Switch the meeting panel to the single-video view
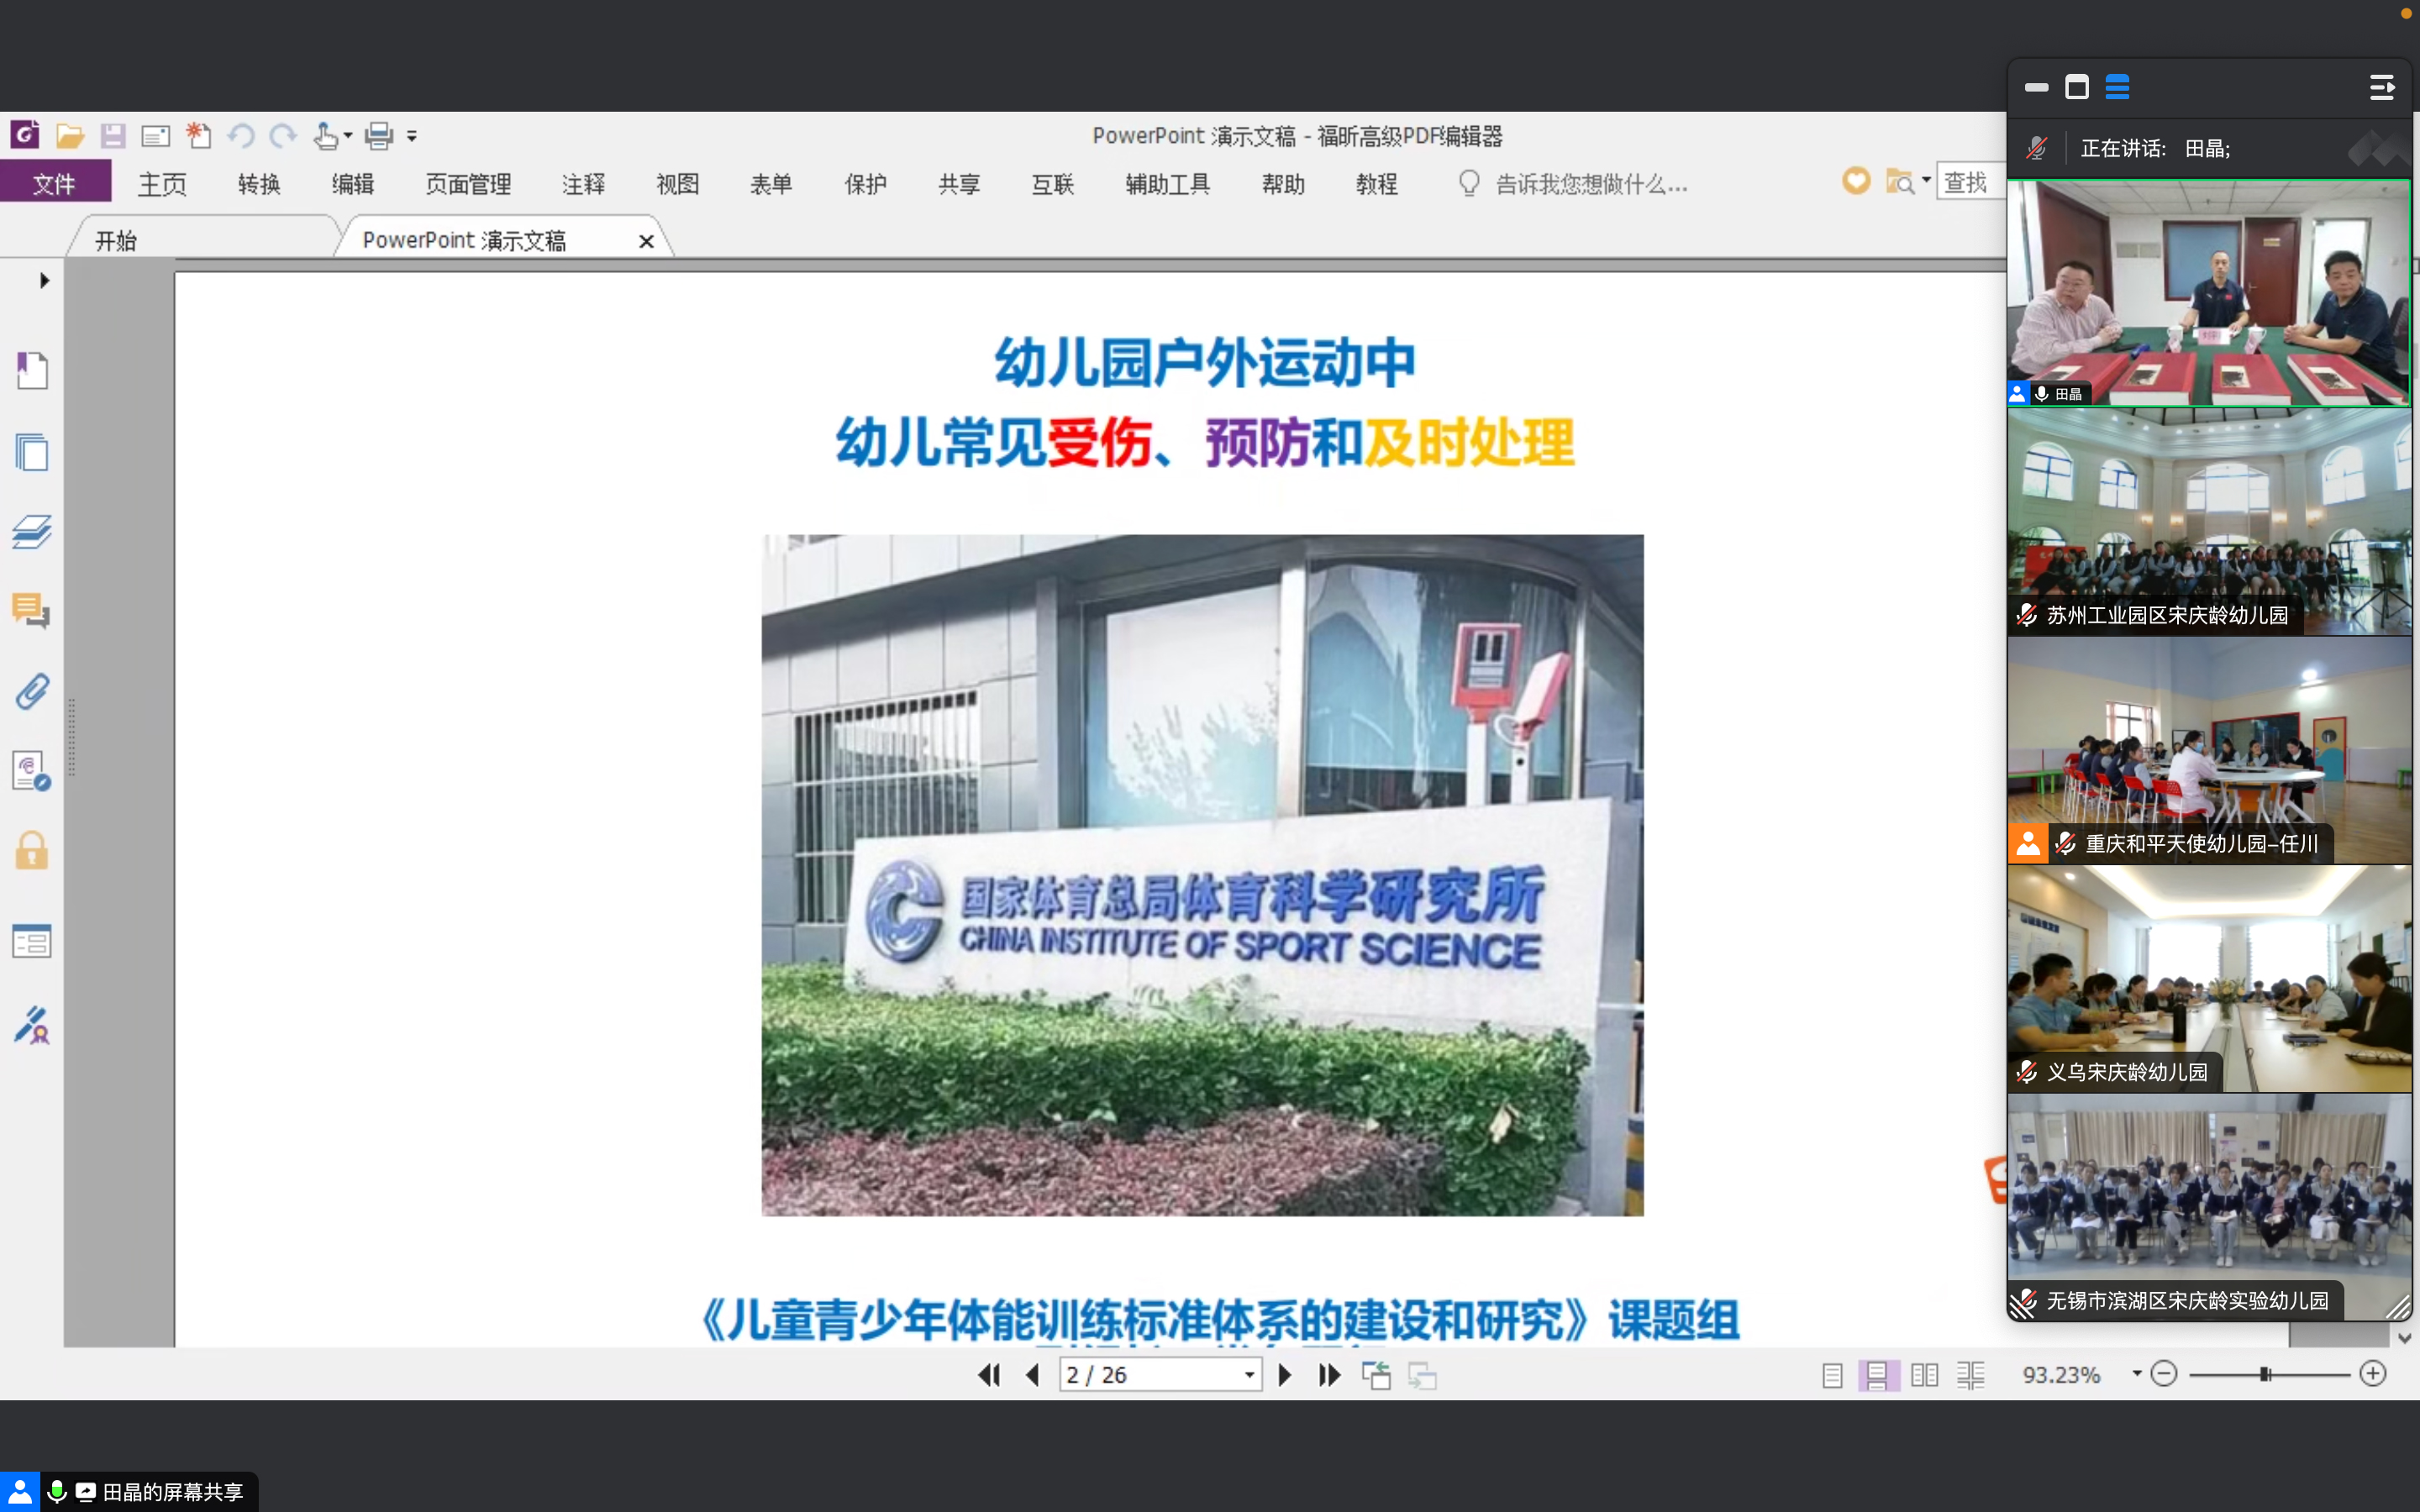The width and height of the screenshot is (2420, 1512). point(2077,88)
